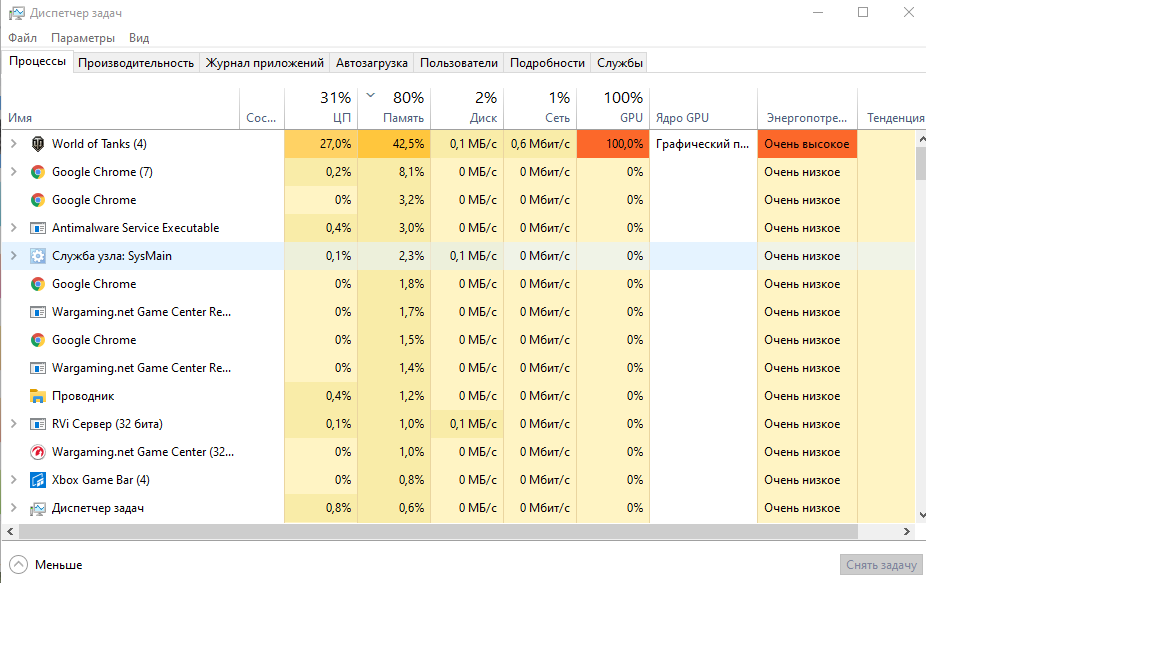The image size is (1152, 648).
Task: Click the Xbox Game Bar icon
Action: pos(38,480)
